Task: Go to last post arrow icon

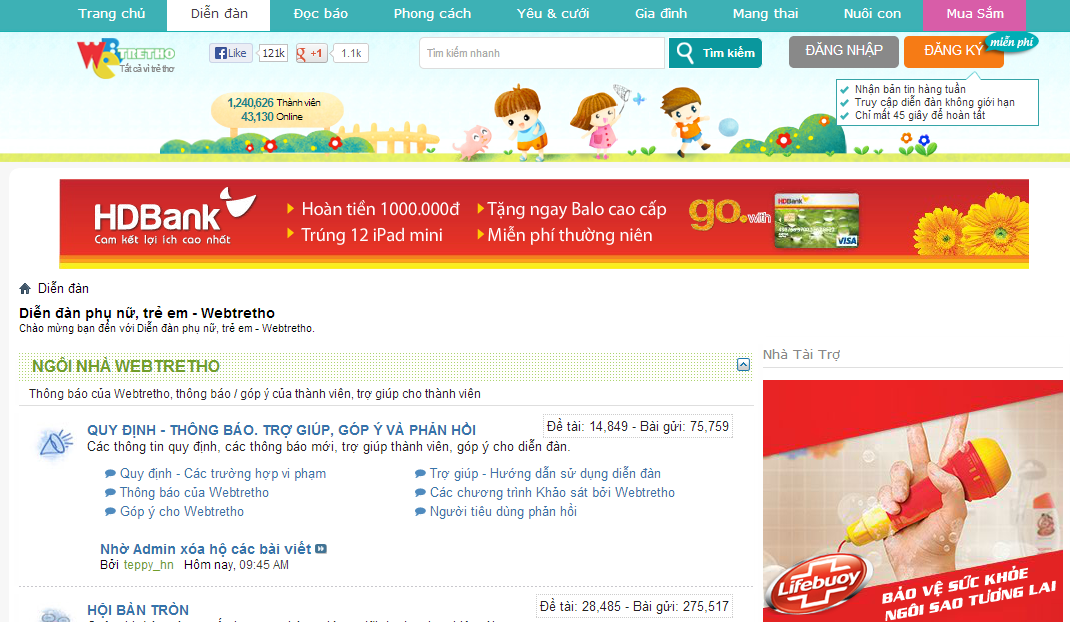Action: click(321, 548)
